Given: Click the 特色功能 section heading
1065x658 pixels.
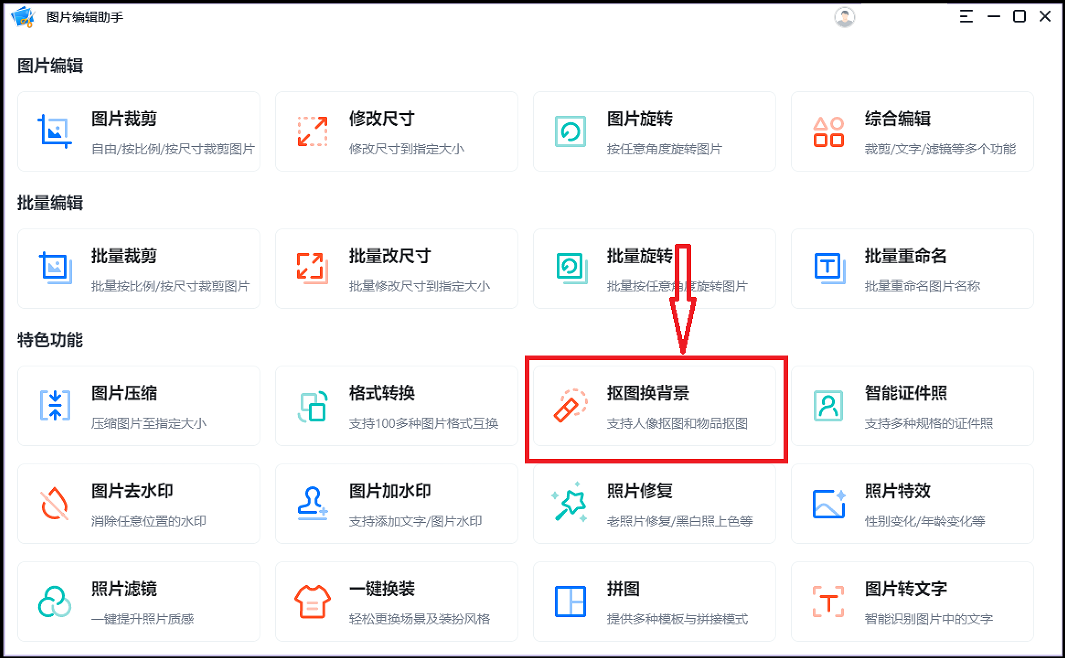Looking at the screenshot, I should 50,340.
